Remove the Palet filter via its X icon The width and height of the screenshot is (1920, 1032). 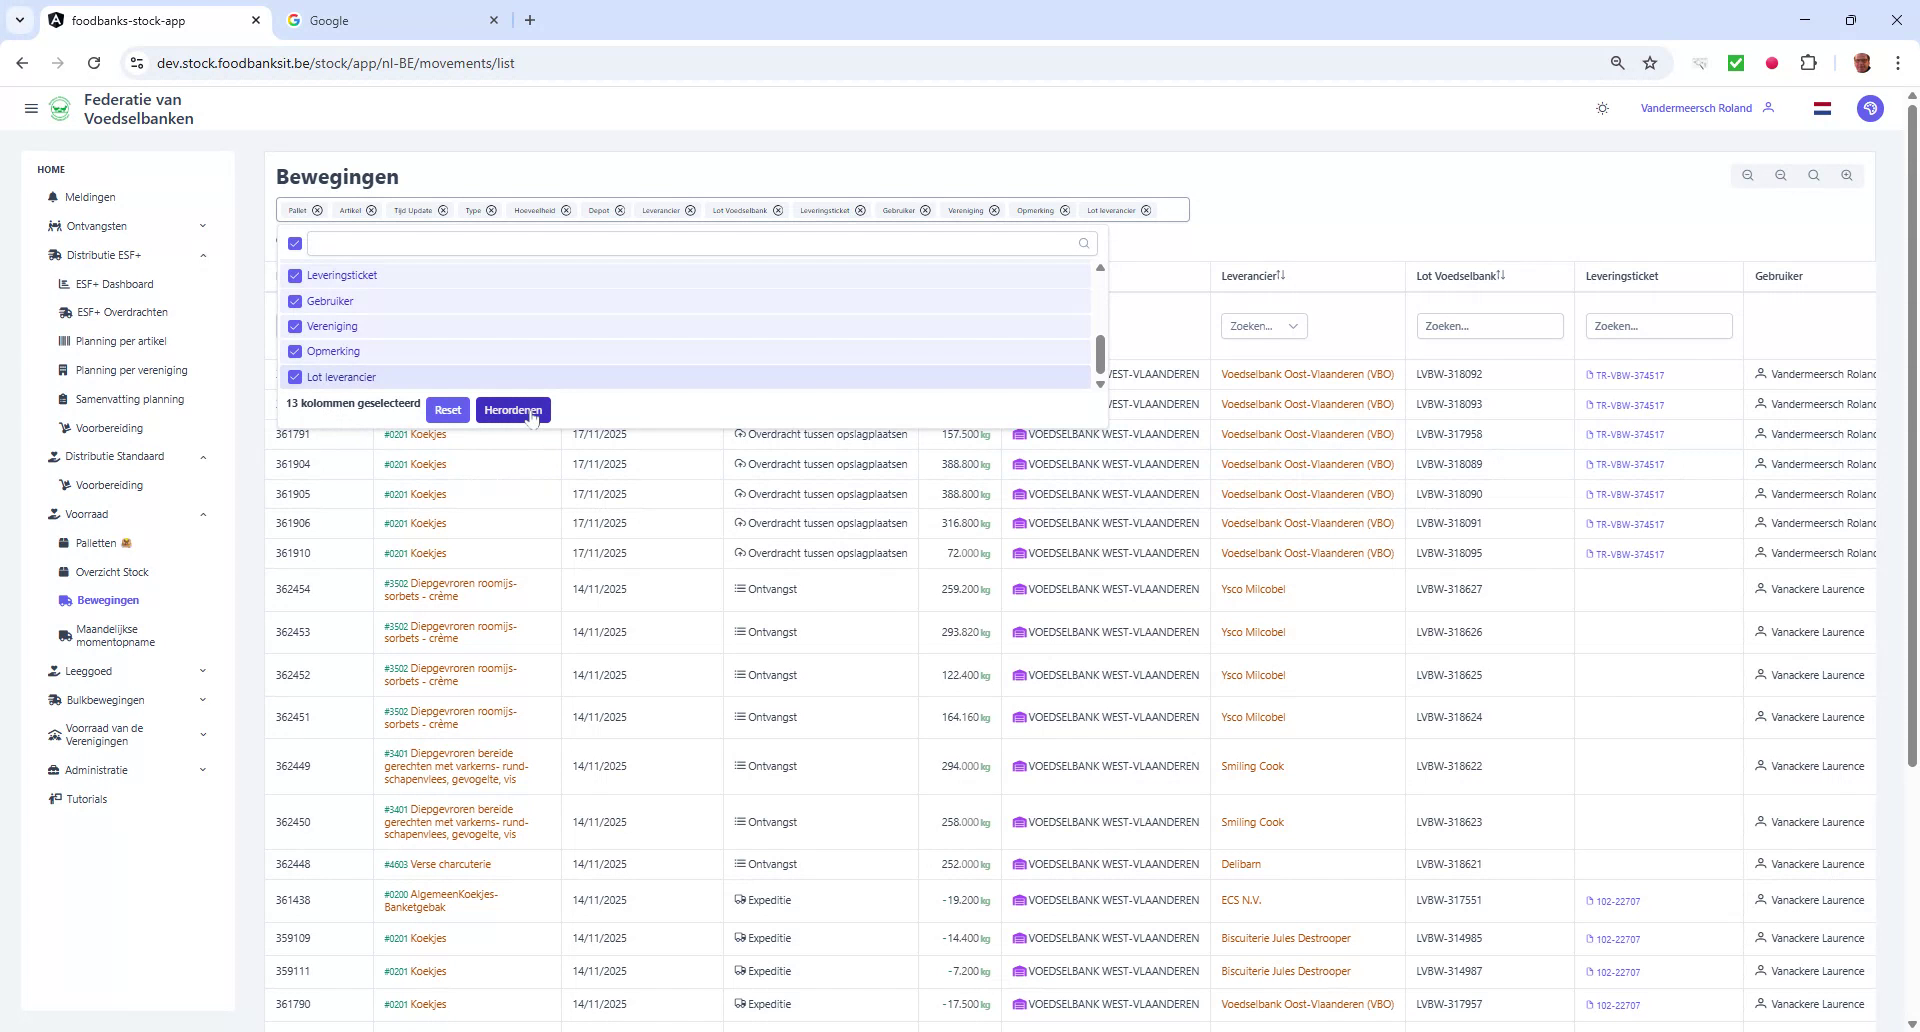[x=317, y=210]
